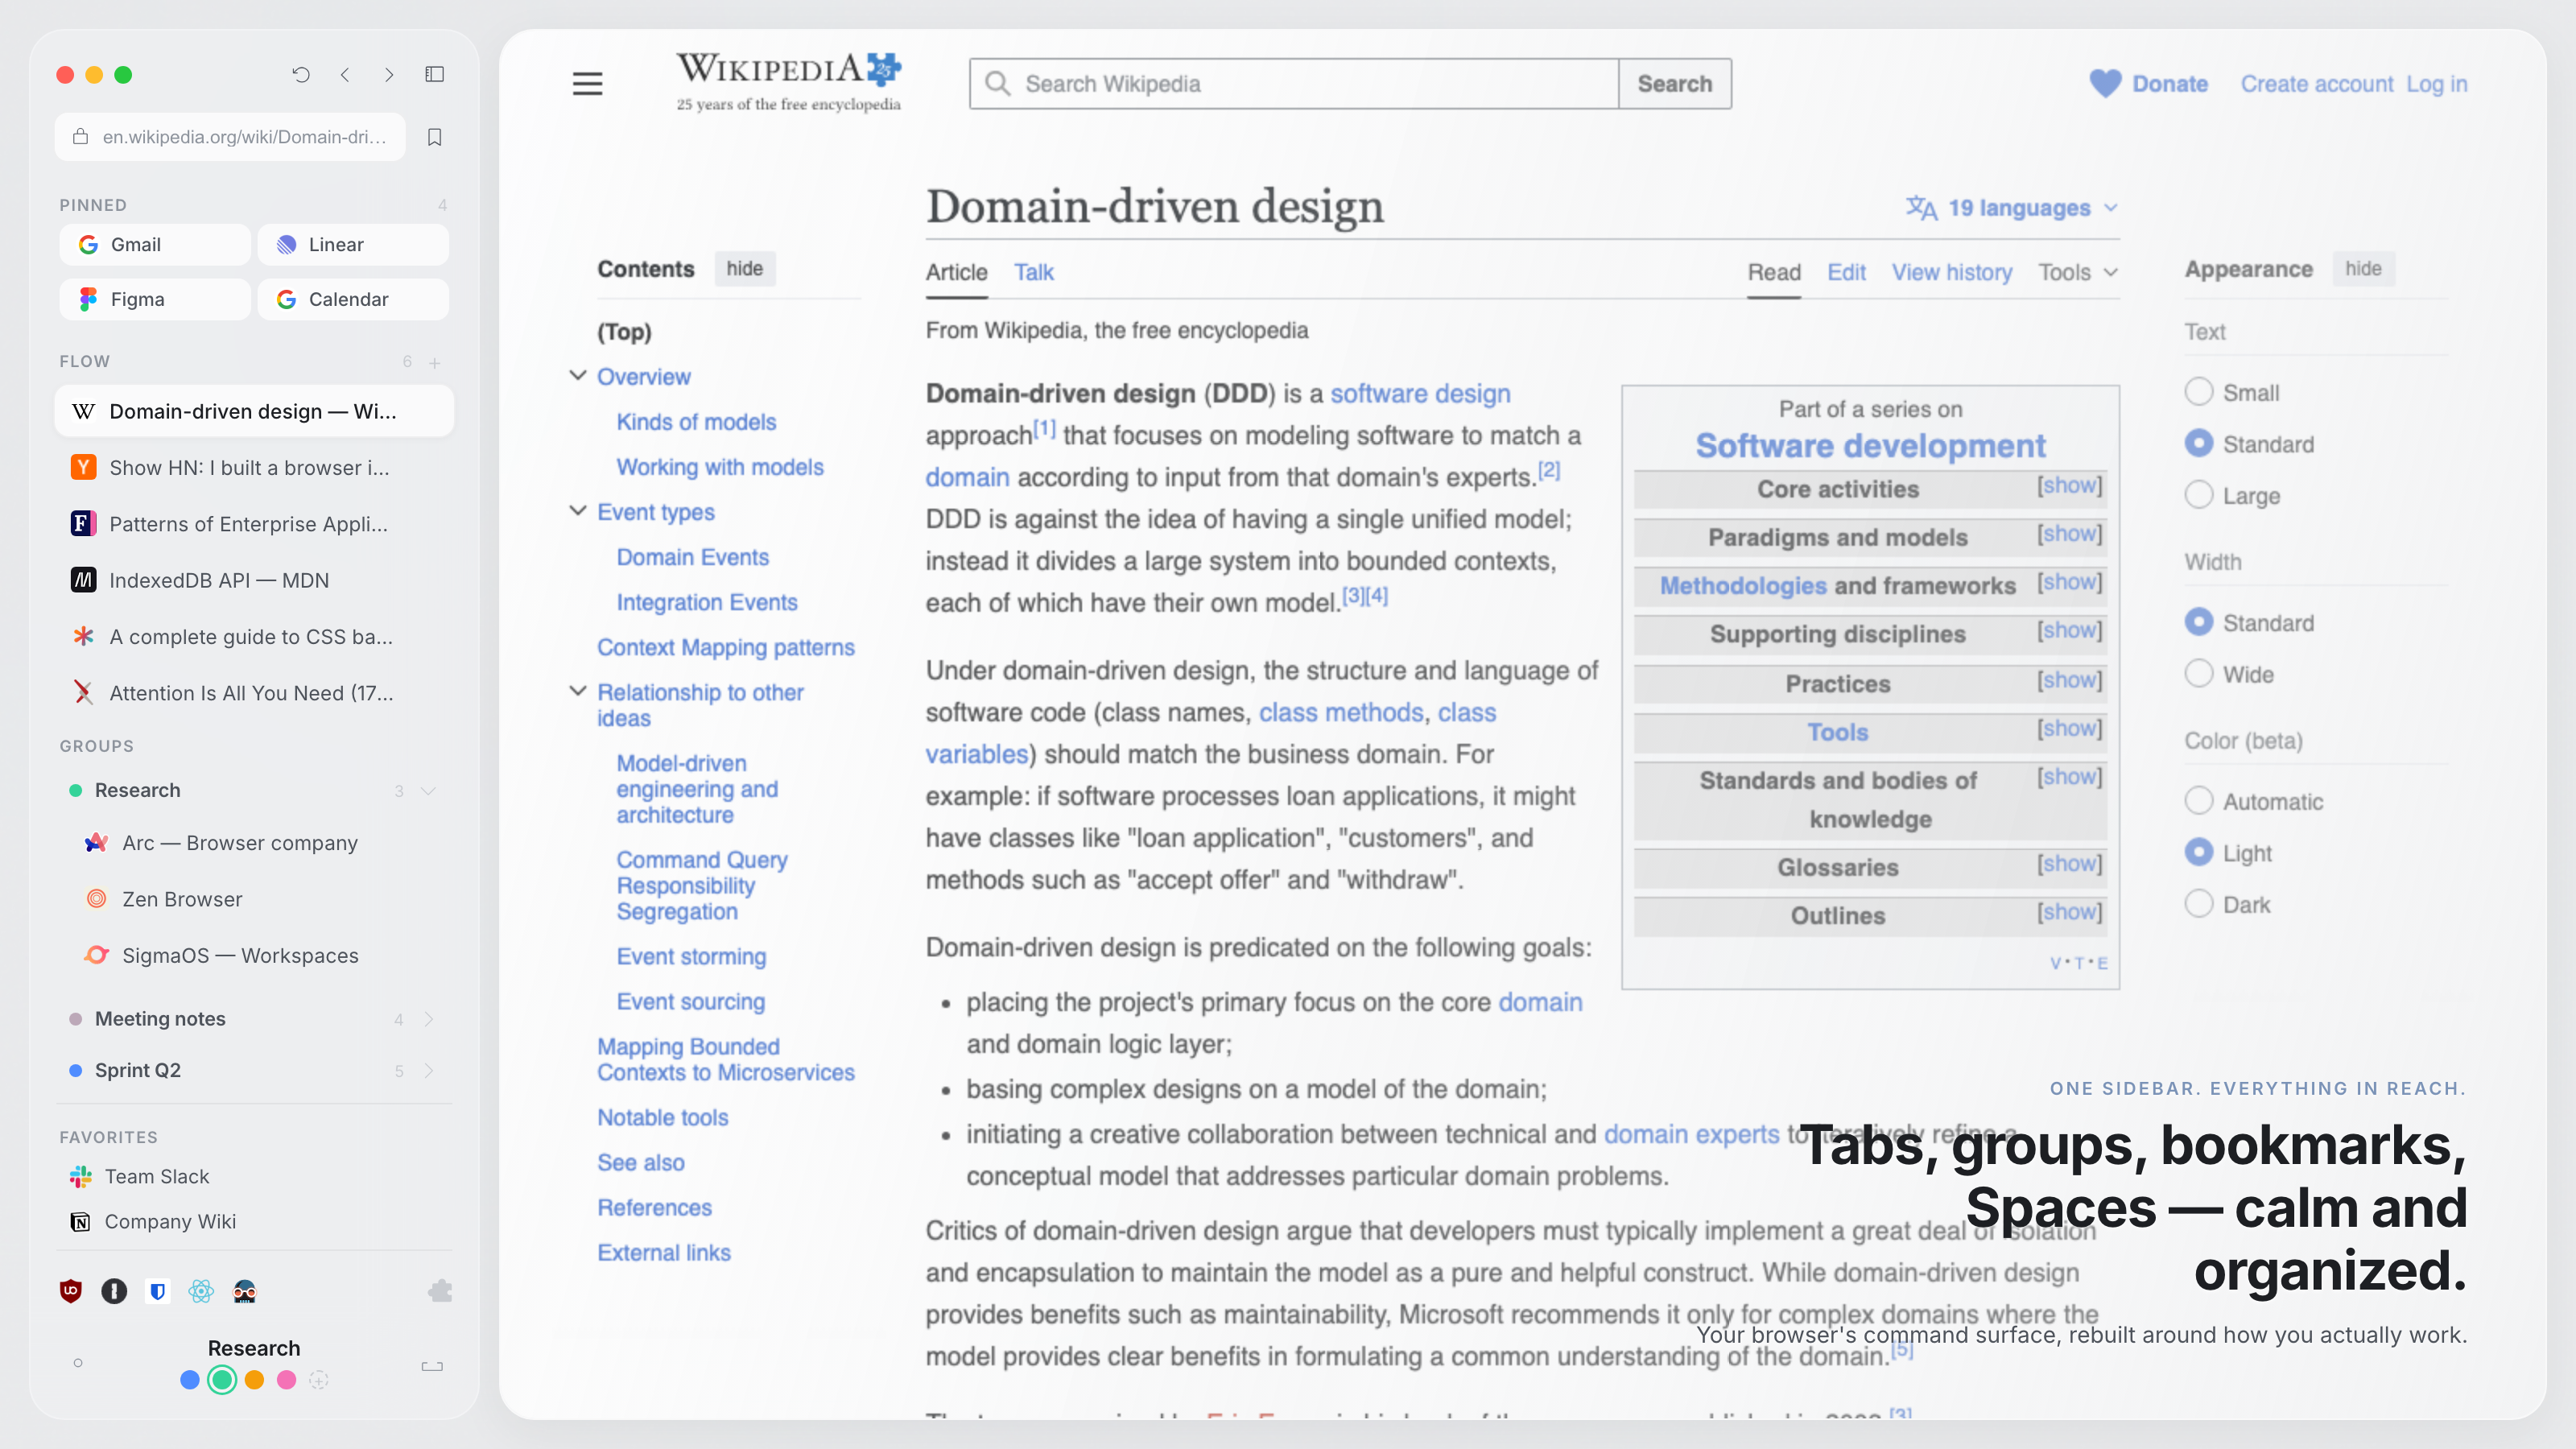Open the Tools dropdown menu

click(x=2078, y=272)
